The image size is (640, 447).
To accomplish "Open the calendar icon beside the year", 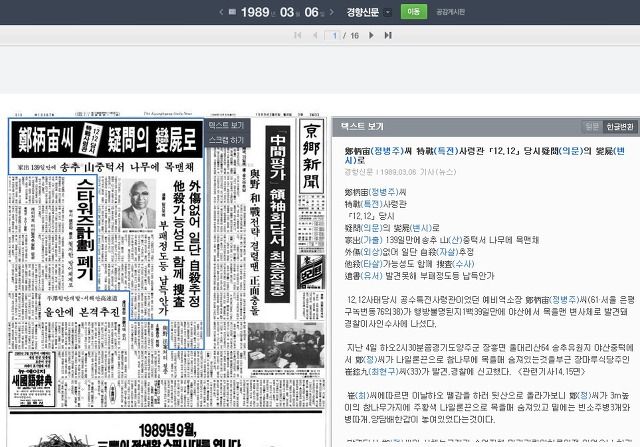I will 232,12.
